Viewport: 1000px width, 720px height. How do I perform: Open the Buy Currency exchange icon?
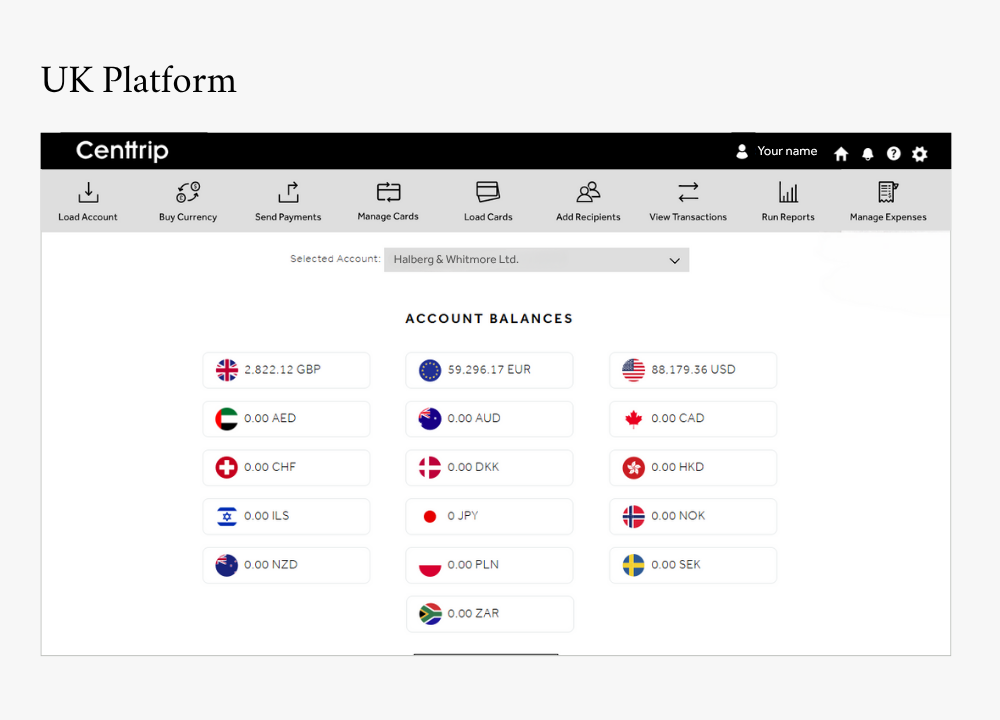pos(188,192)
